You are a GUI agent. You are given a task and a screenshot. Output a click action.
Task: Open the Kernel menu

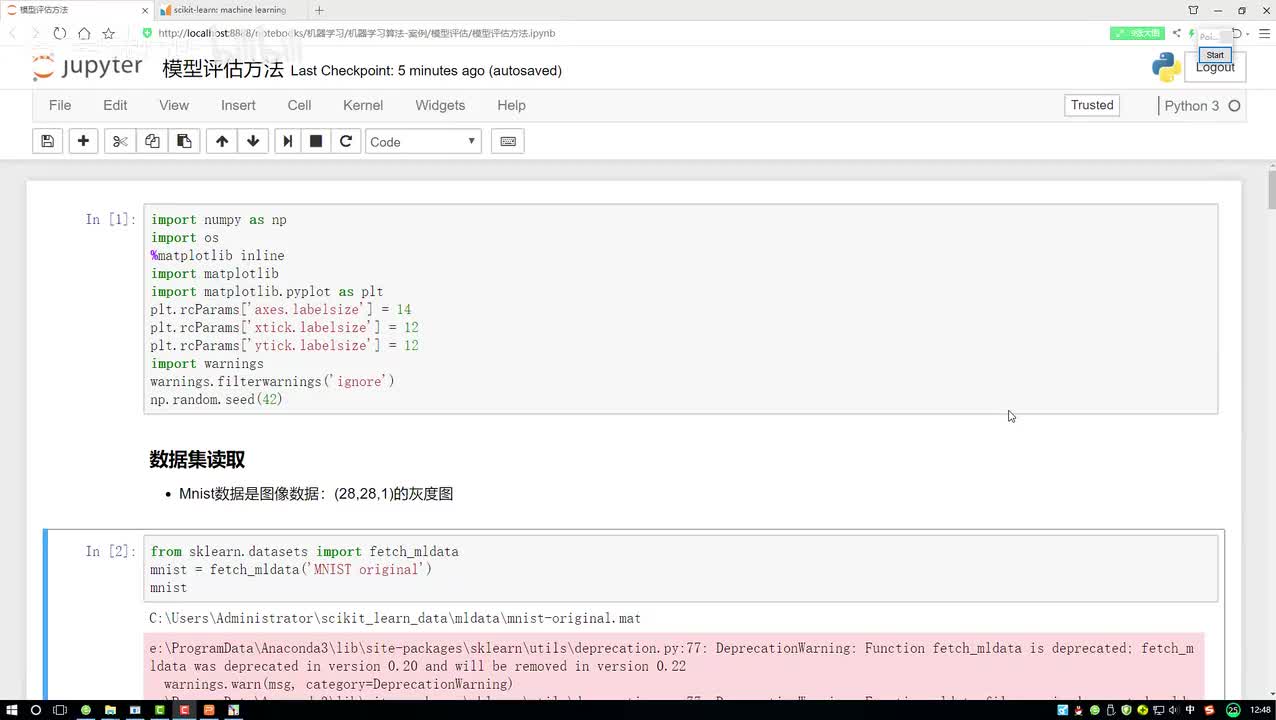coord(363,105)
